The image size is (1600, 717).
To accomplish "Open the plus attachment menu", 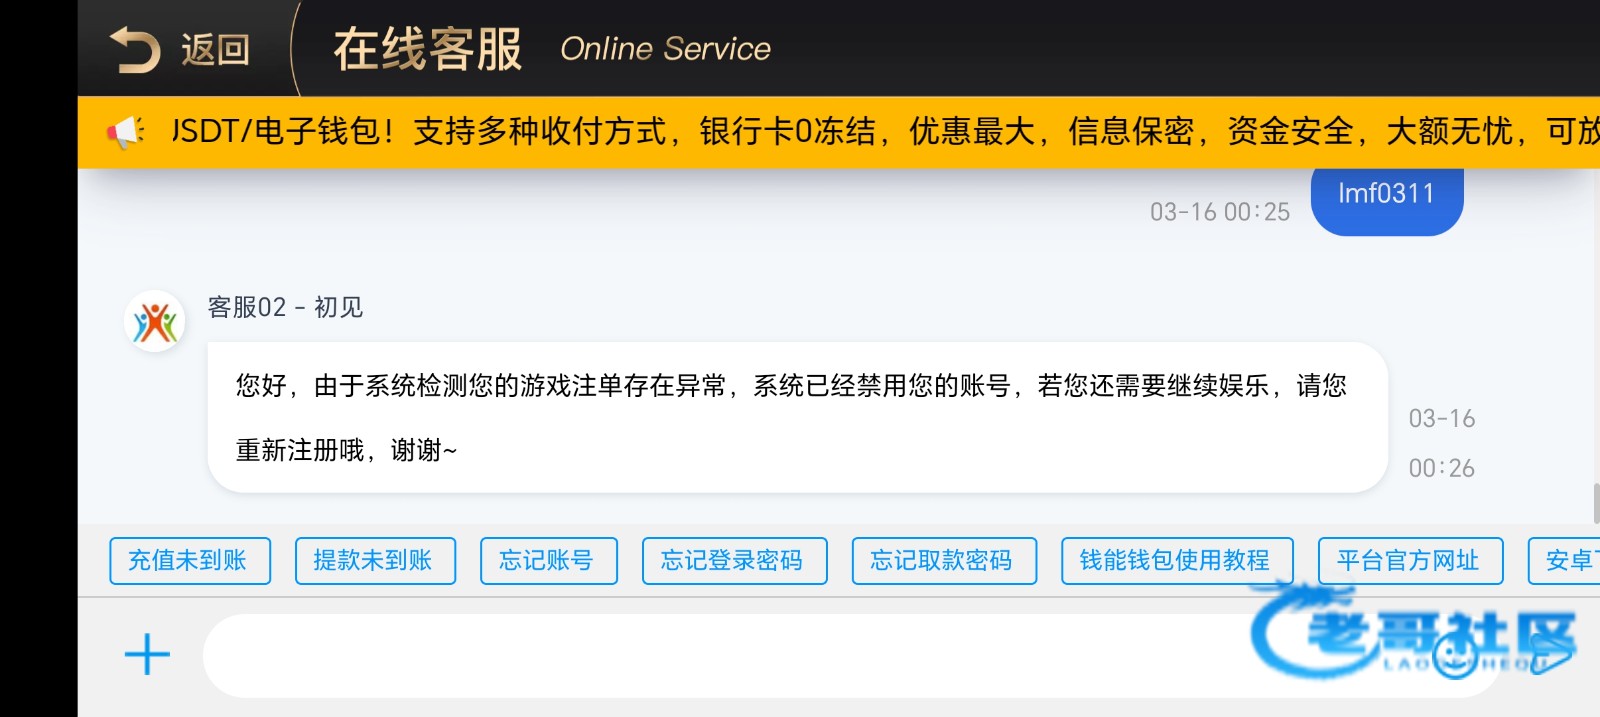I will [147, 655].
